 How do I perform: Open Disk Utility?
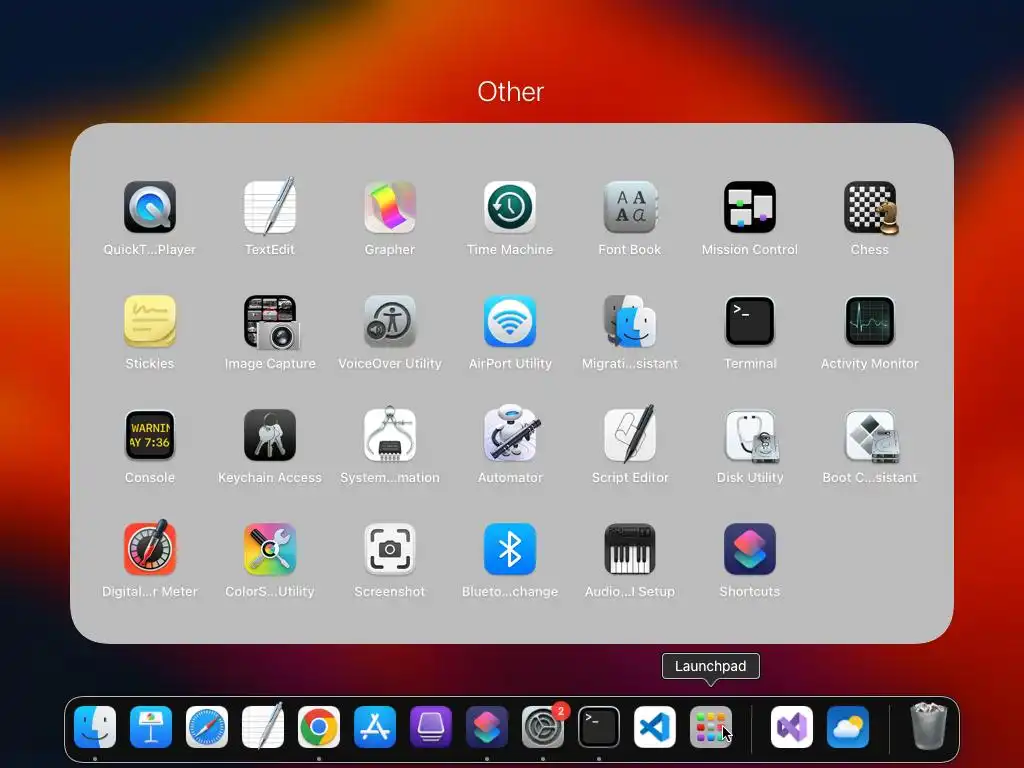(x=750, y=435)
